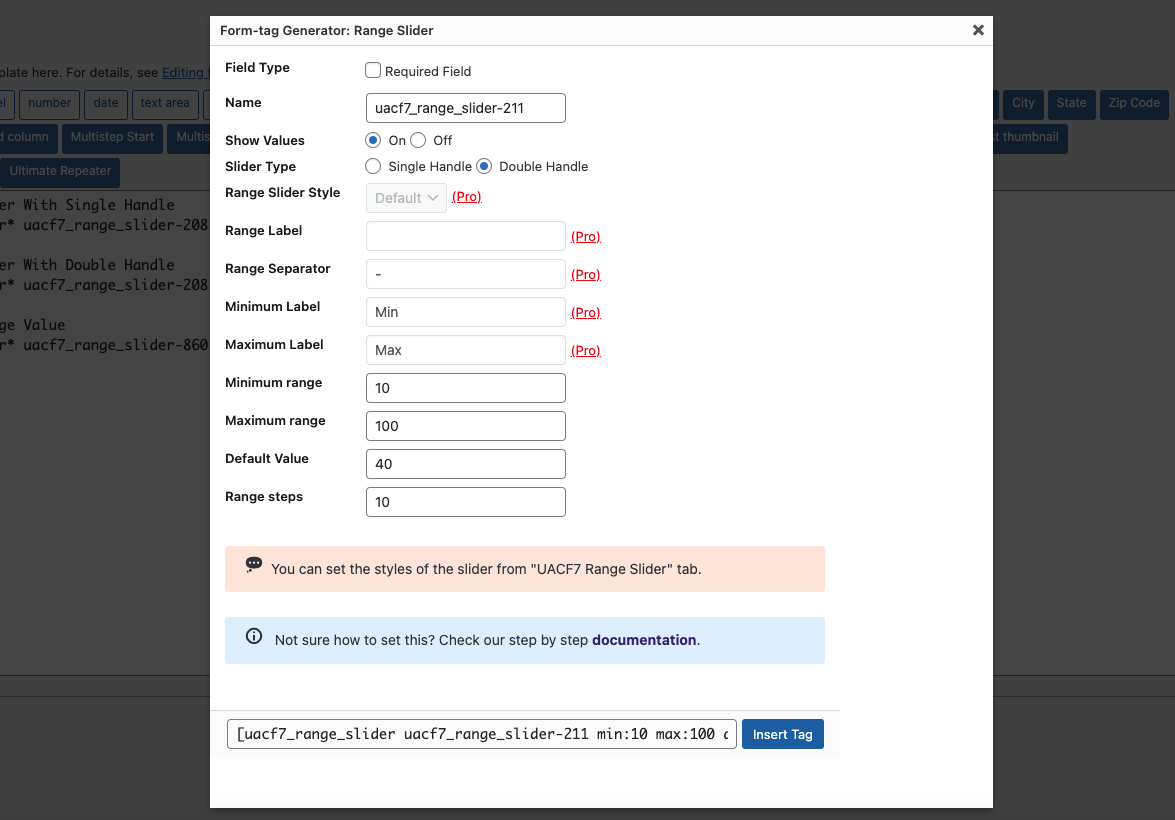Insert a date form-tag
The width and height of the screenshot is (1175, 820).
pyautogui.click(x=105, y=103)
